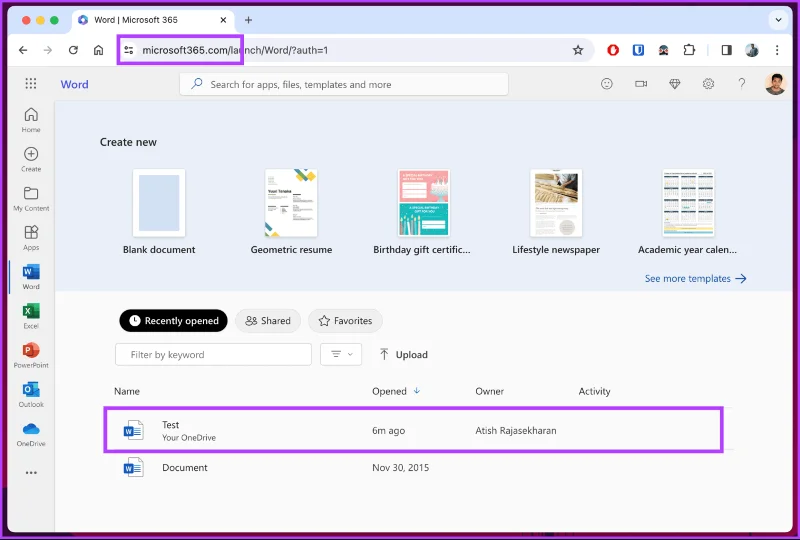Open the Chrome three-dot menu
Viewport: 800px width, 540px height.
click(777, 50)
